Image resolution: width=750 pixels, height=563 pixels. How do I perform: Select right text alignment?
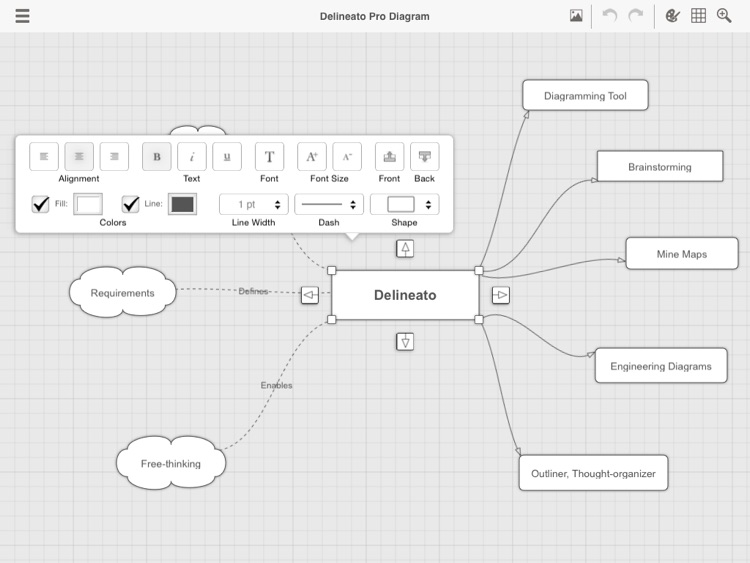[x=114, y=156]
